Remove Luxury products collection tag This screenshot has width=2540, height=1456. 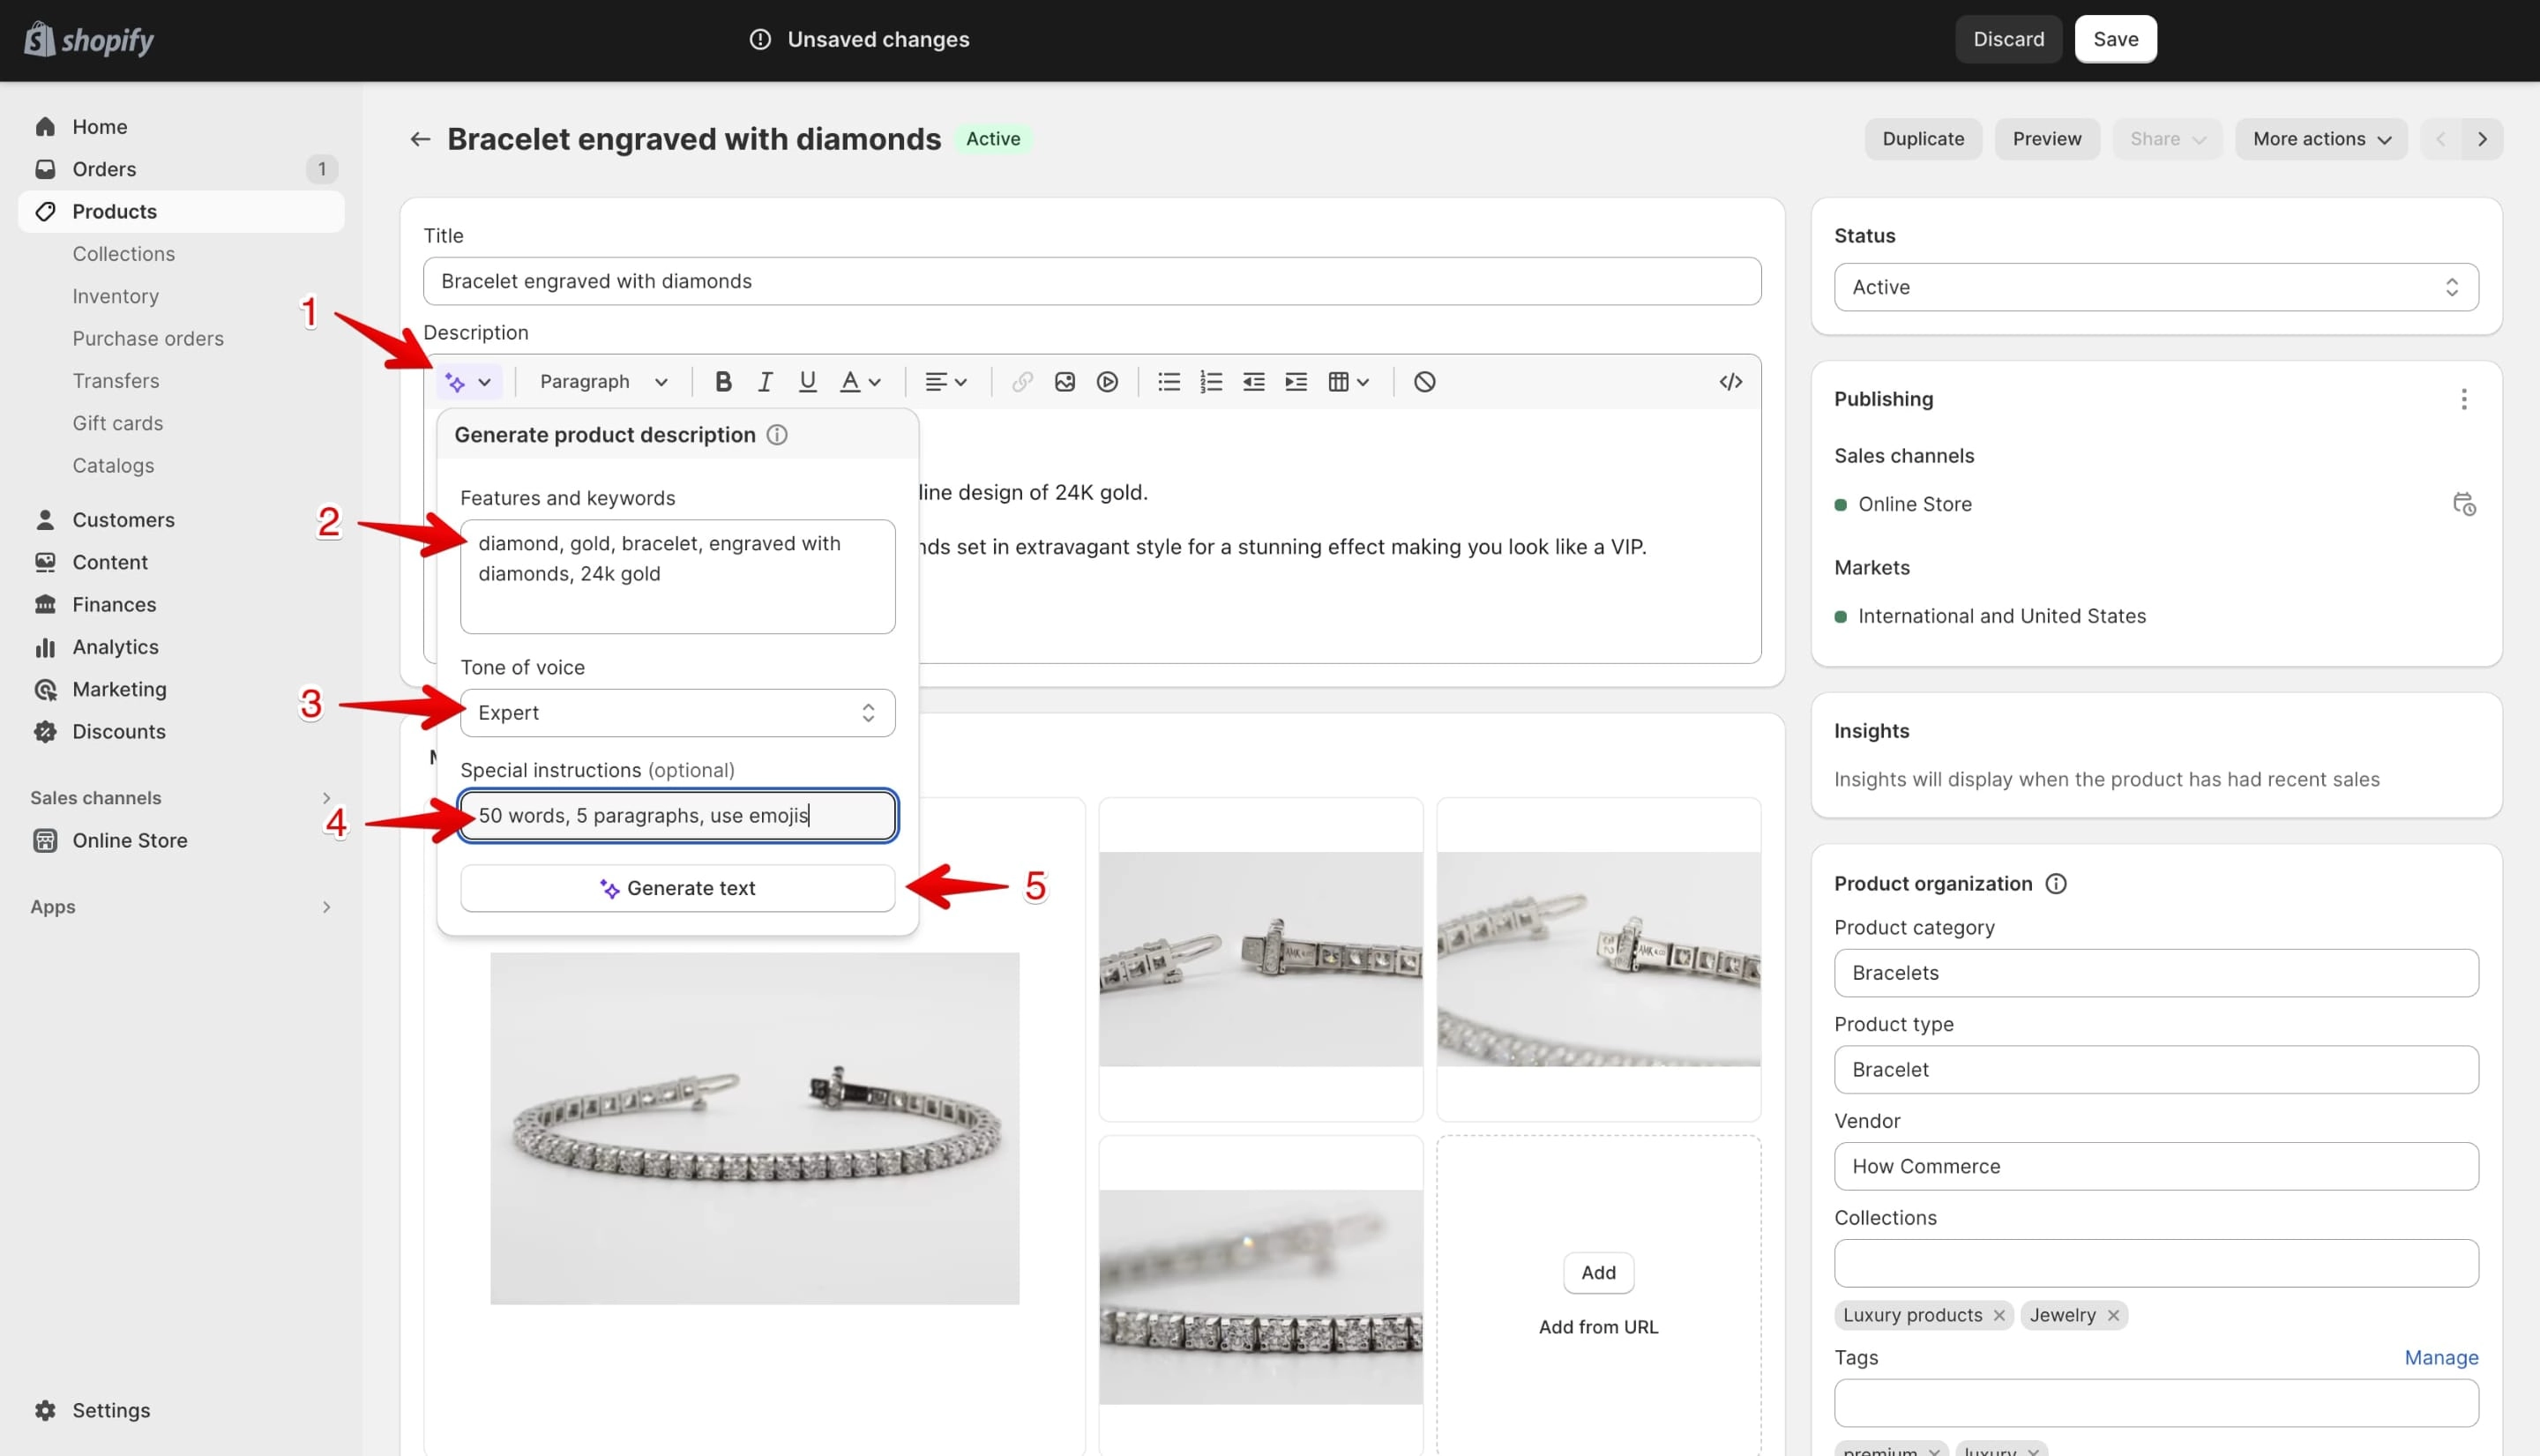[x=1999, y=1316]
